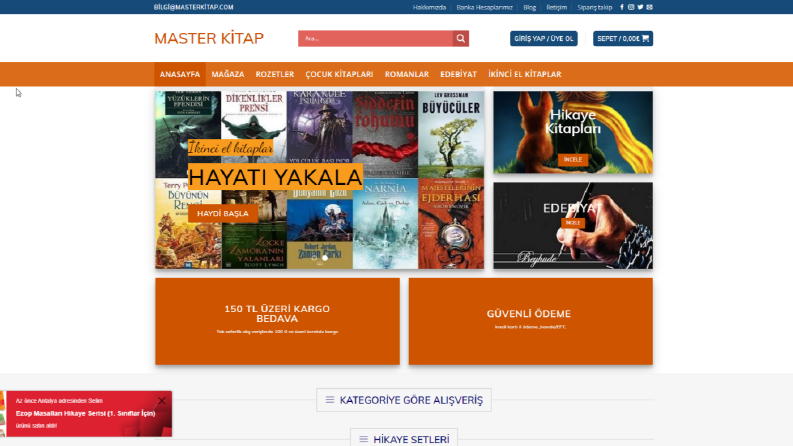793x446 pixels.
Task: Select the first slider dot indicator
Action: pyautogui.click(x=315, y=258)
